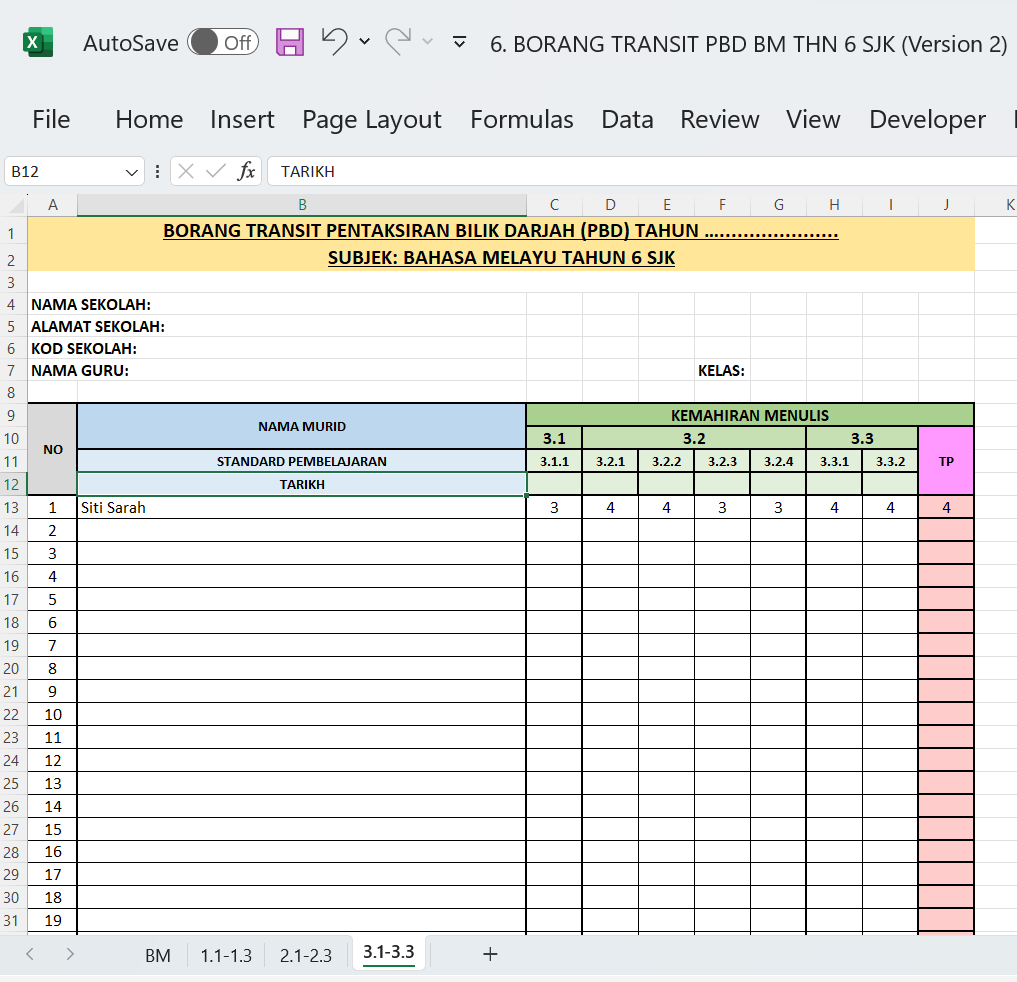Click the Save floppy disk icon
Image resolution: width=1017 pixels, height=982 pixels.
(x=289, y=42)
